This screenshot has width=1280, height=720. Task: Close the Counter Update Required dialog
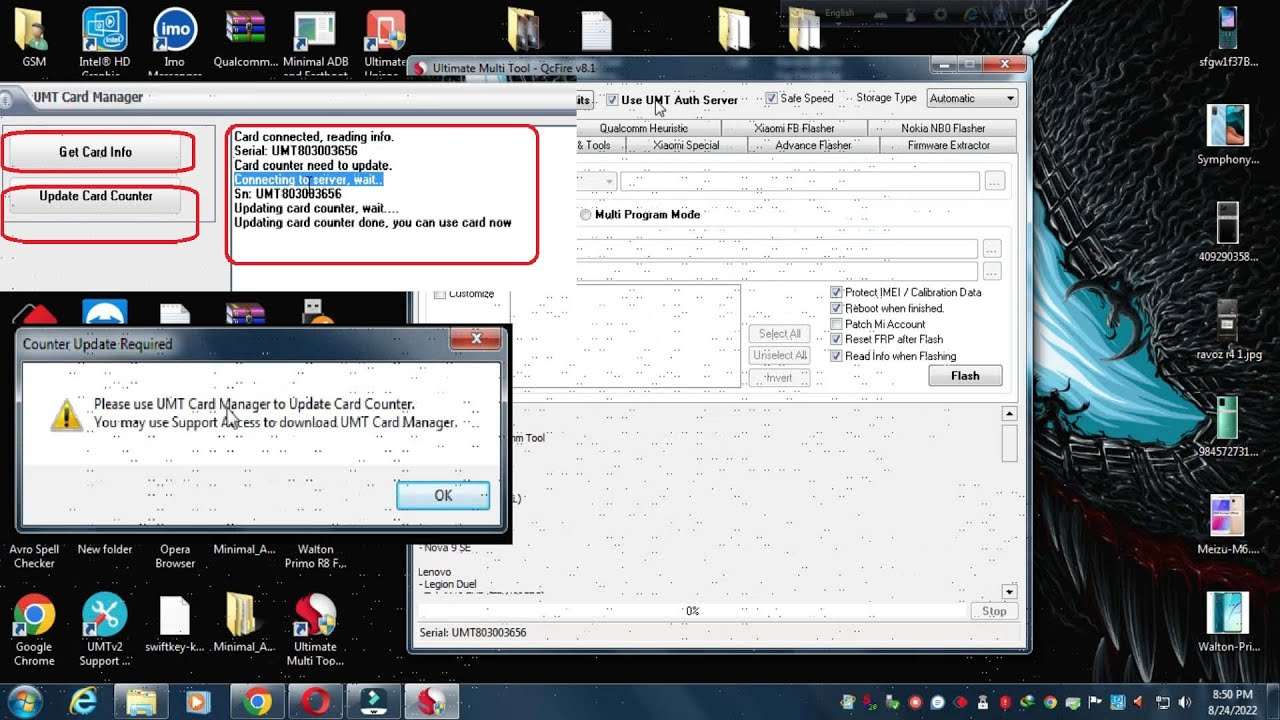pyautogui.click(x=475, y=340)
